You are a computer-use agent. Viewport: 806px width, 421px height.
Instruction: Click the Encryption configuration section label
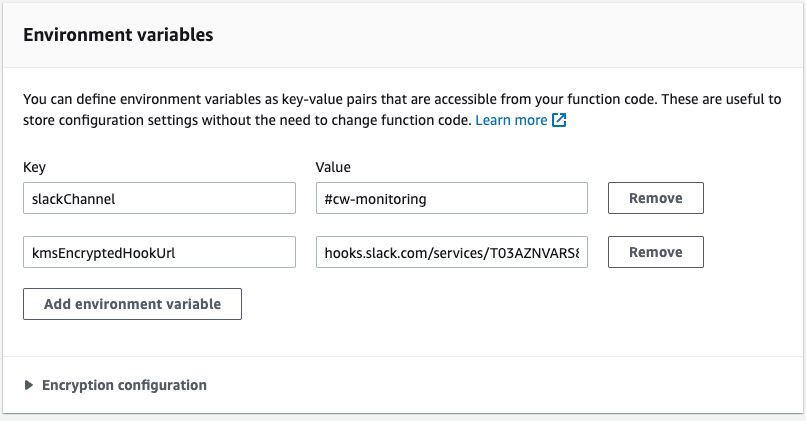tap(124, 385)
